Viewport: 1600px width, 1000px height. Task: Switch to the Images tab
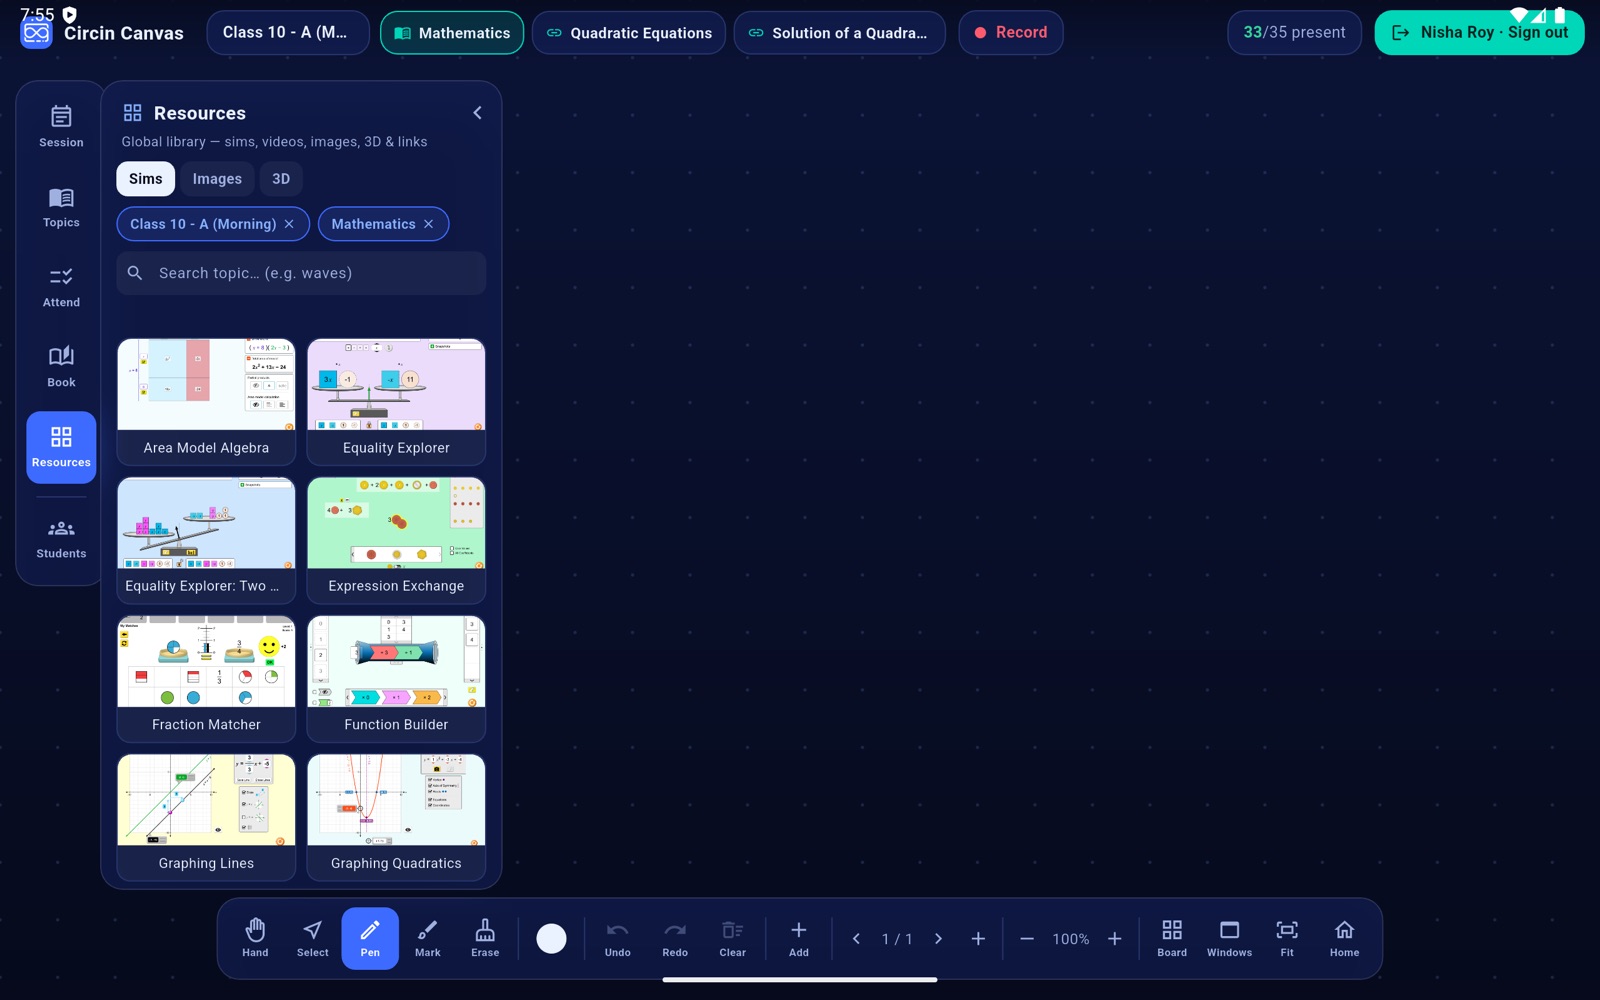point(217,179)
